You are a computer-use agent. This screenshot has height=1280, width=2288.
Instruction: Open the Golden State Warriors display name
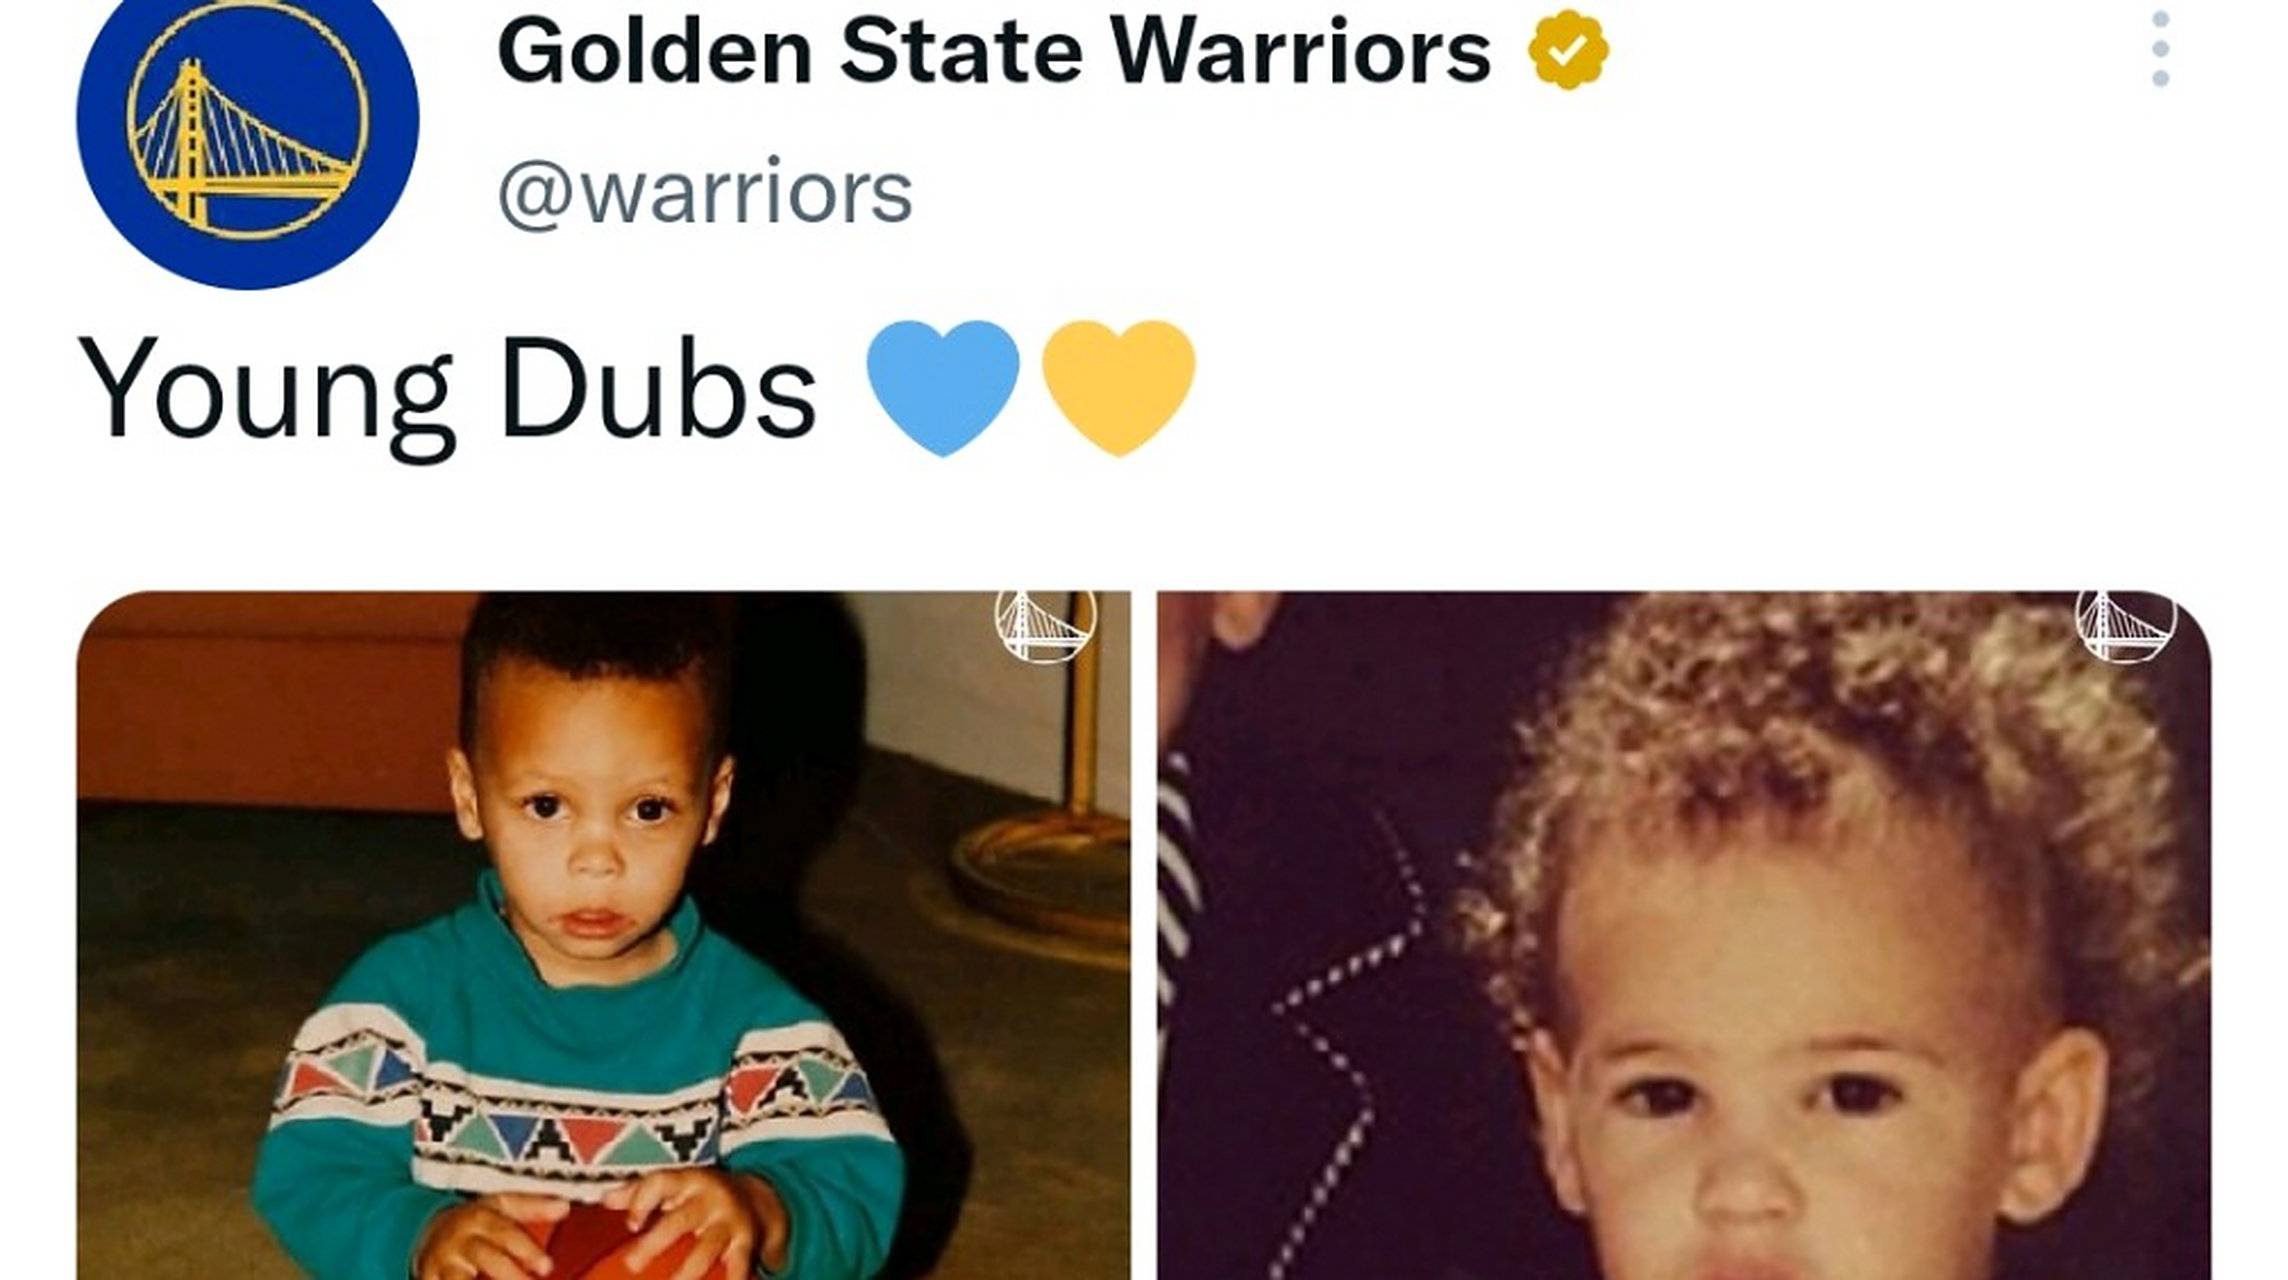click(x=994, y=50)
